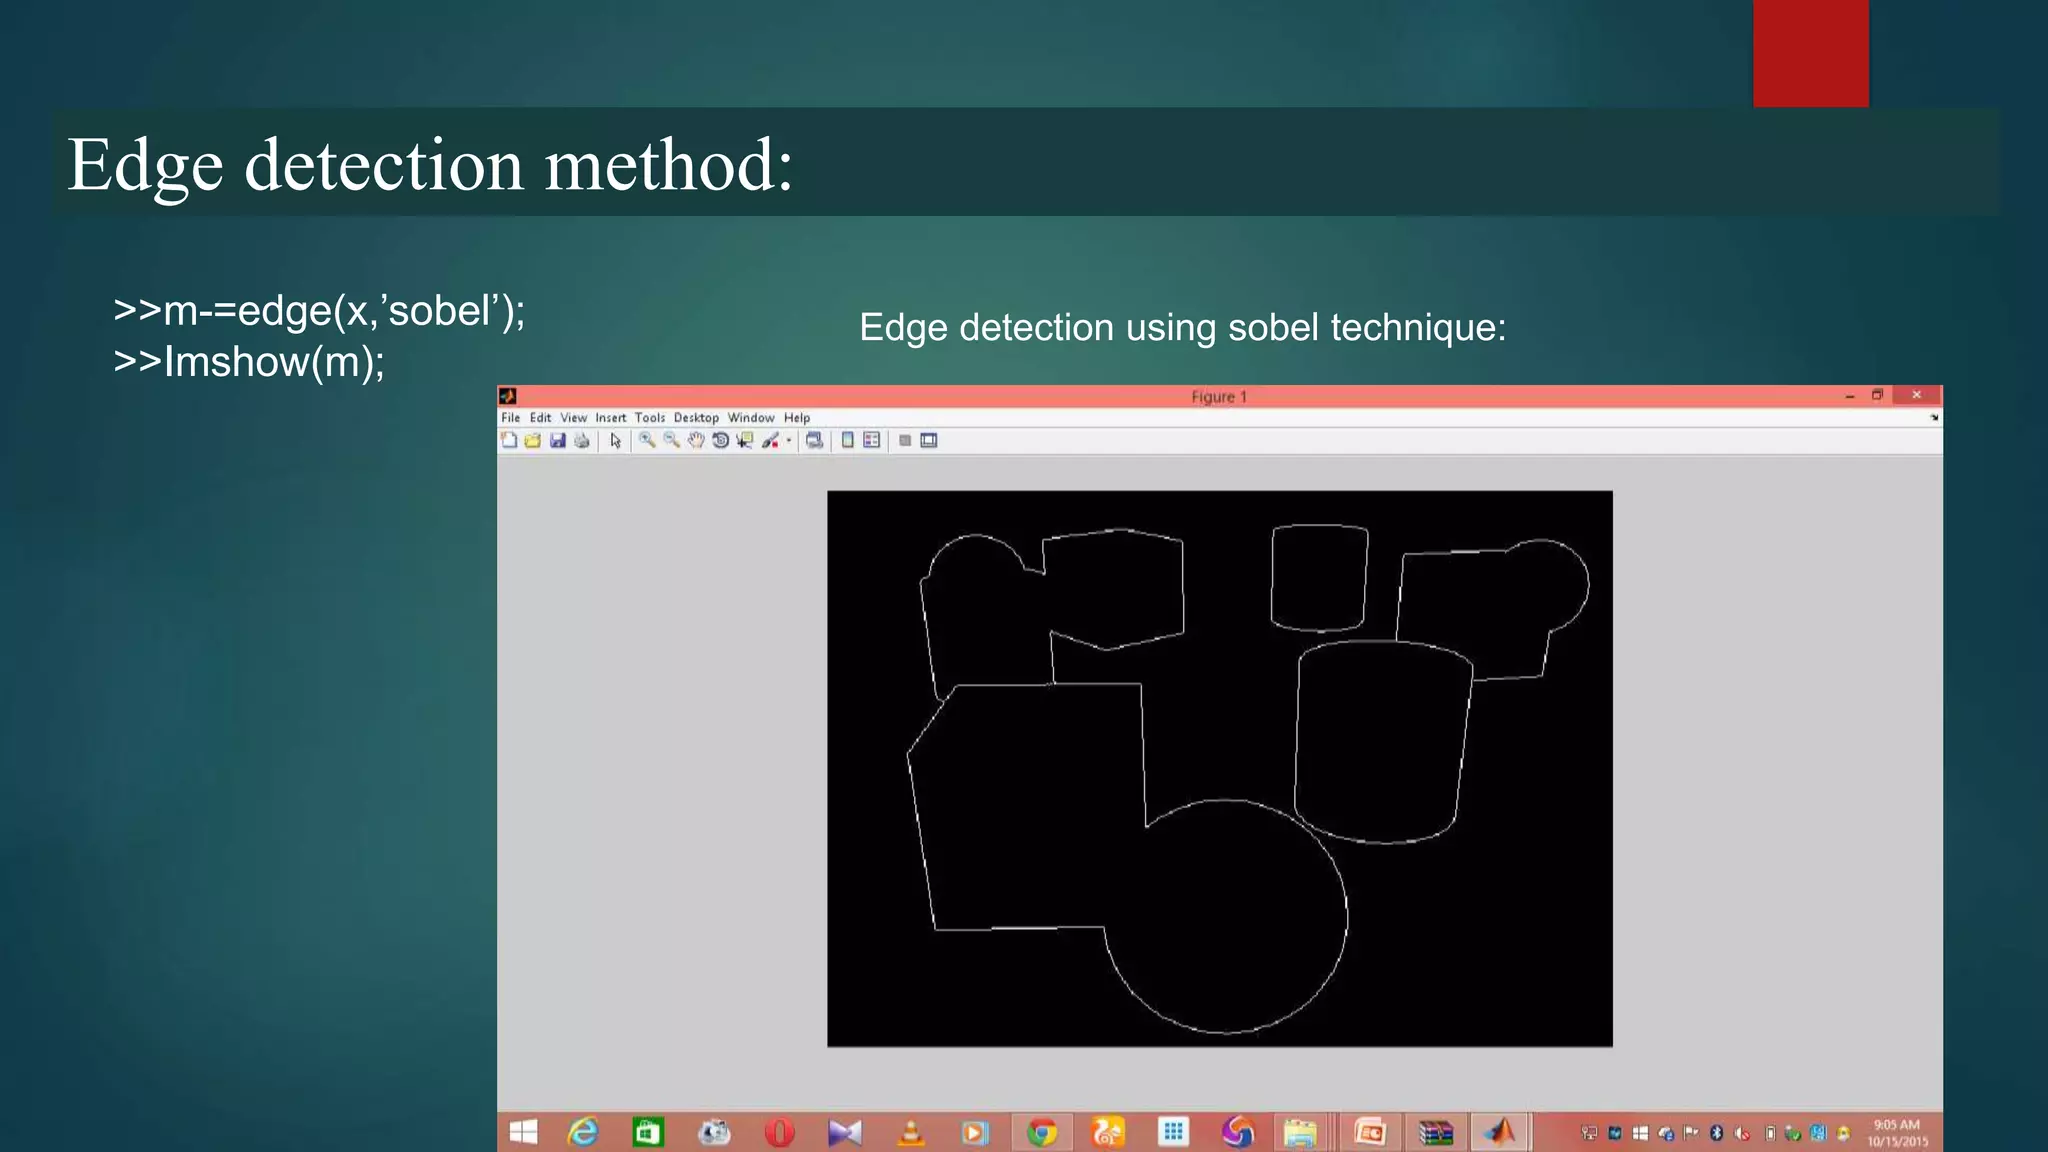Viewport: 2048px width, 1152px height.
Task: Activate the Zoom In magnifier tool
Action: [x=647, y=440]
